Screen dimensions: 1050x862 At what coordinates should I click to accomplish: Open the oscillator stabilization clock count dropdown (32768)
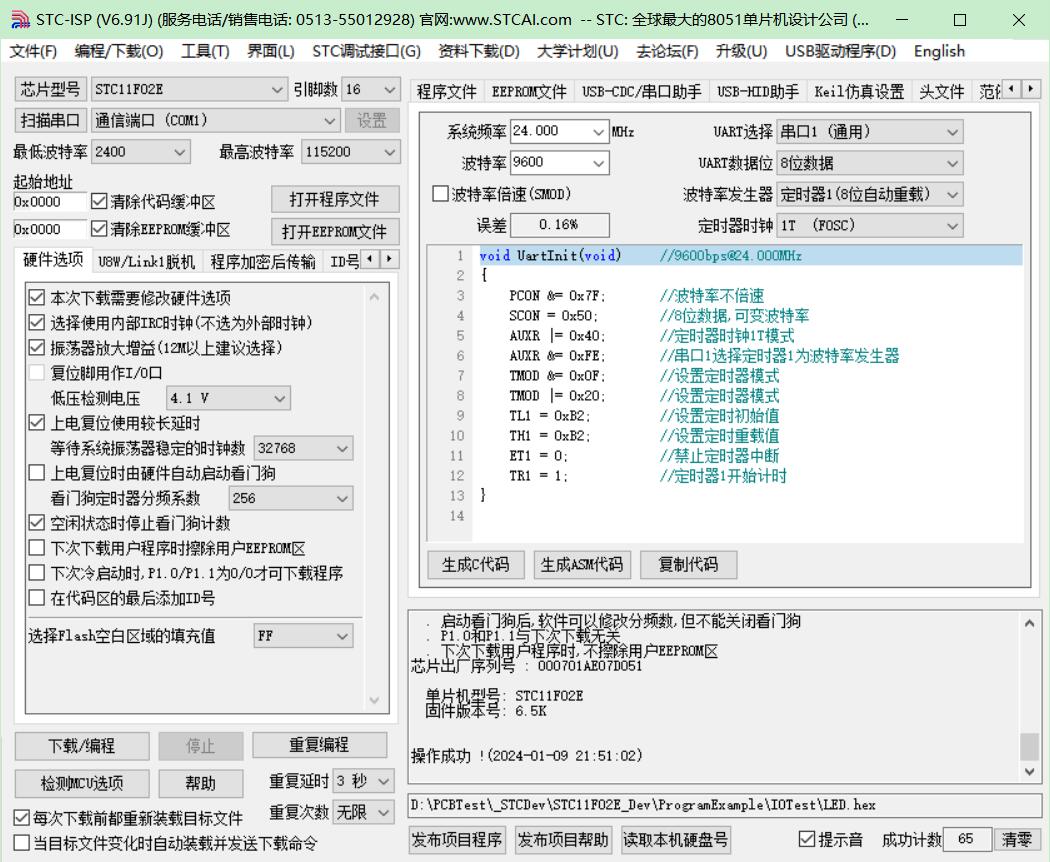pyautogui.click(x=303, y=448)
